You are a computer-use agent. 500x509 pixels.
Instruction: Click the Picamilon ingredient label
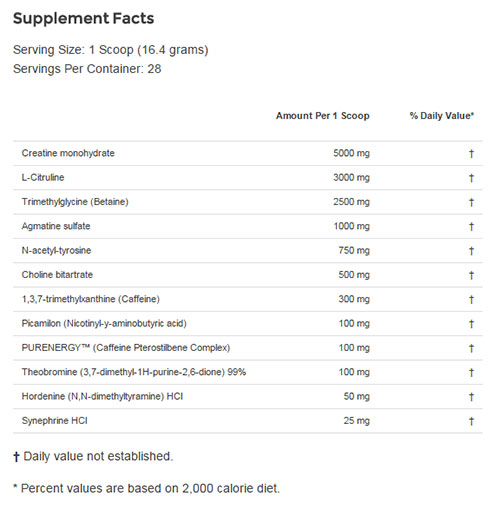click(x=104, y=324)
